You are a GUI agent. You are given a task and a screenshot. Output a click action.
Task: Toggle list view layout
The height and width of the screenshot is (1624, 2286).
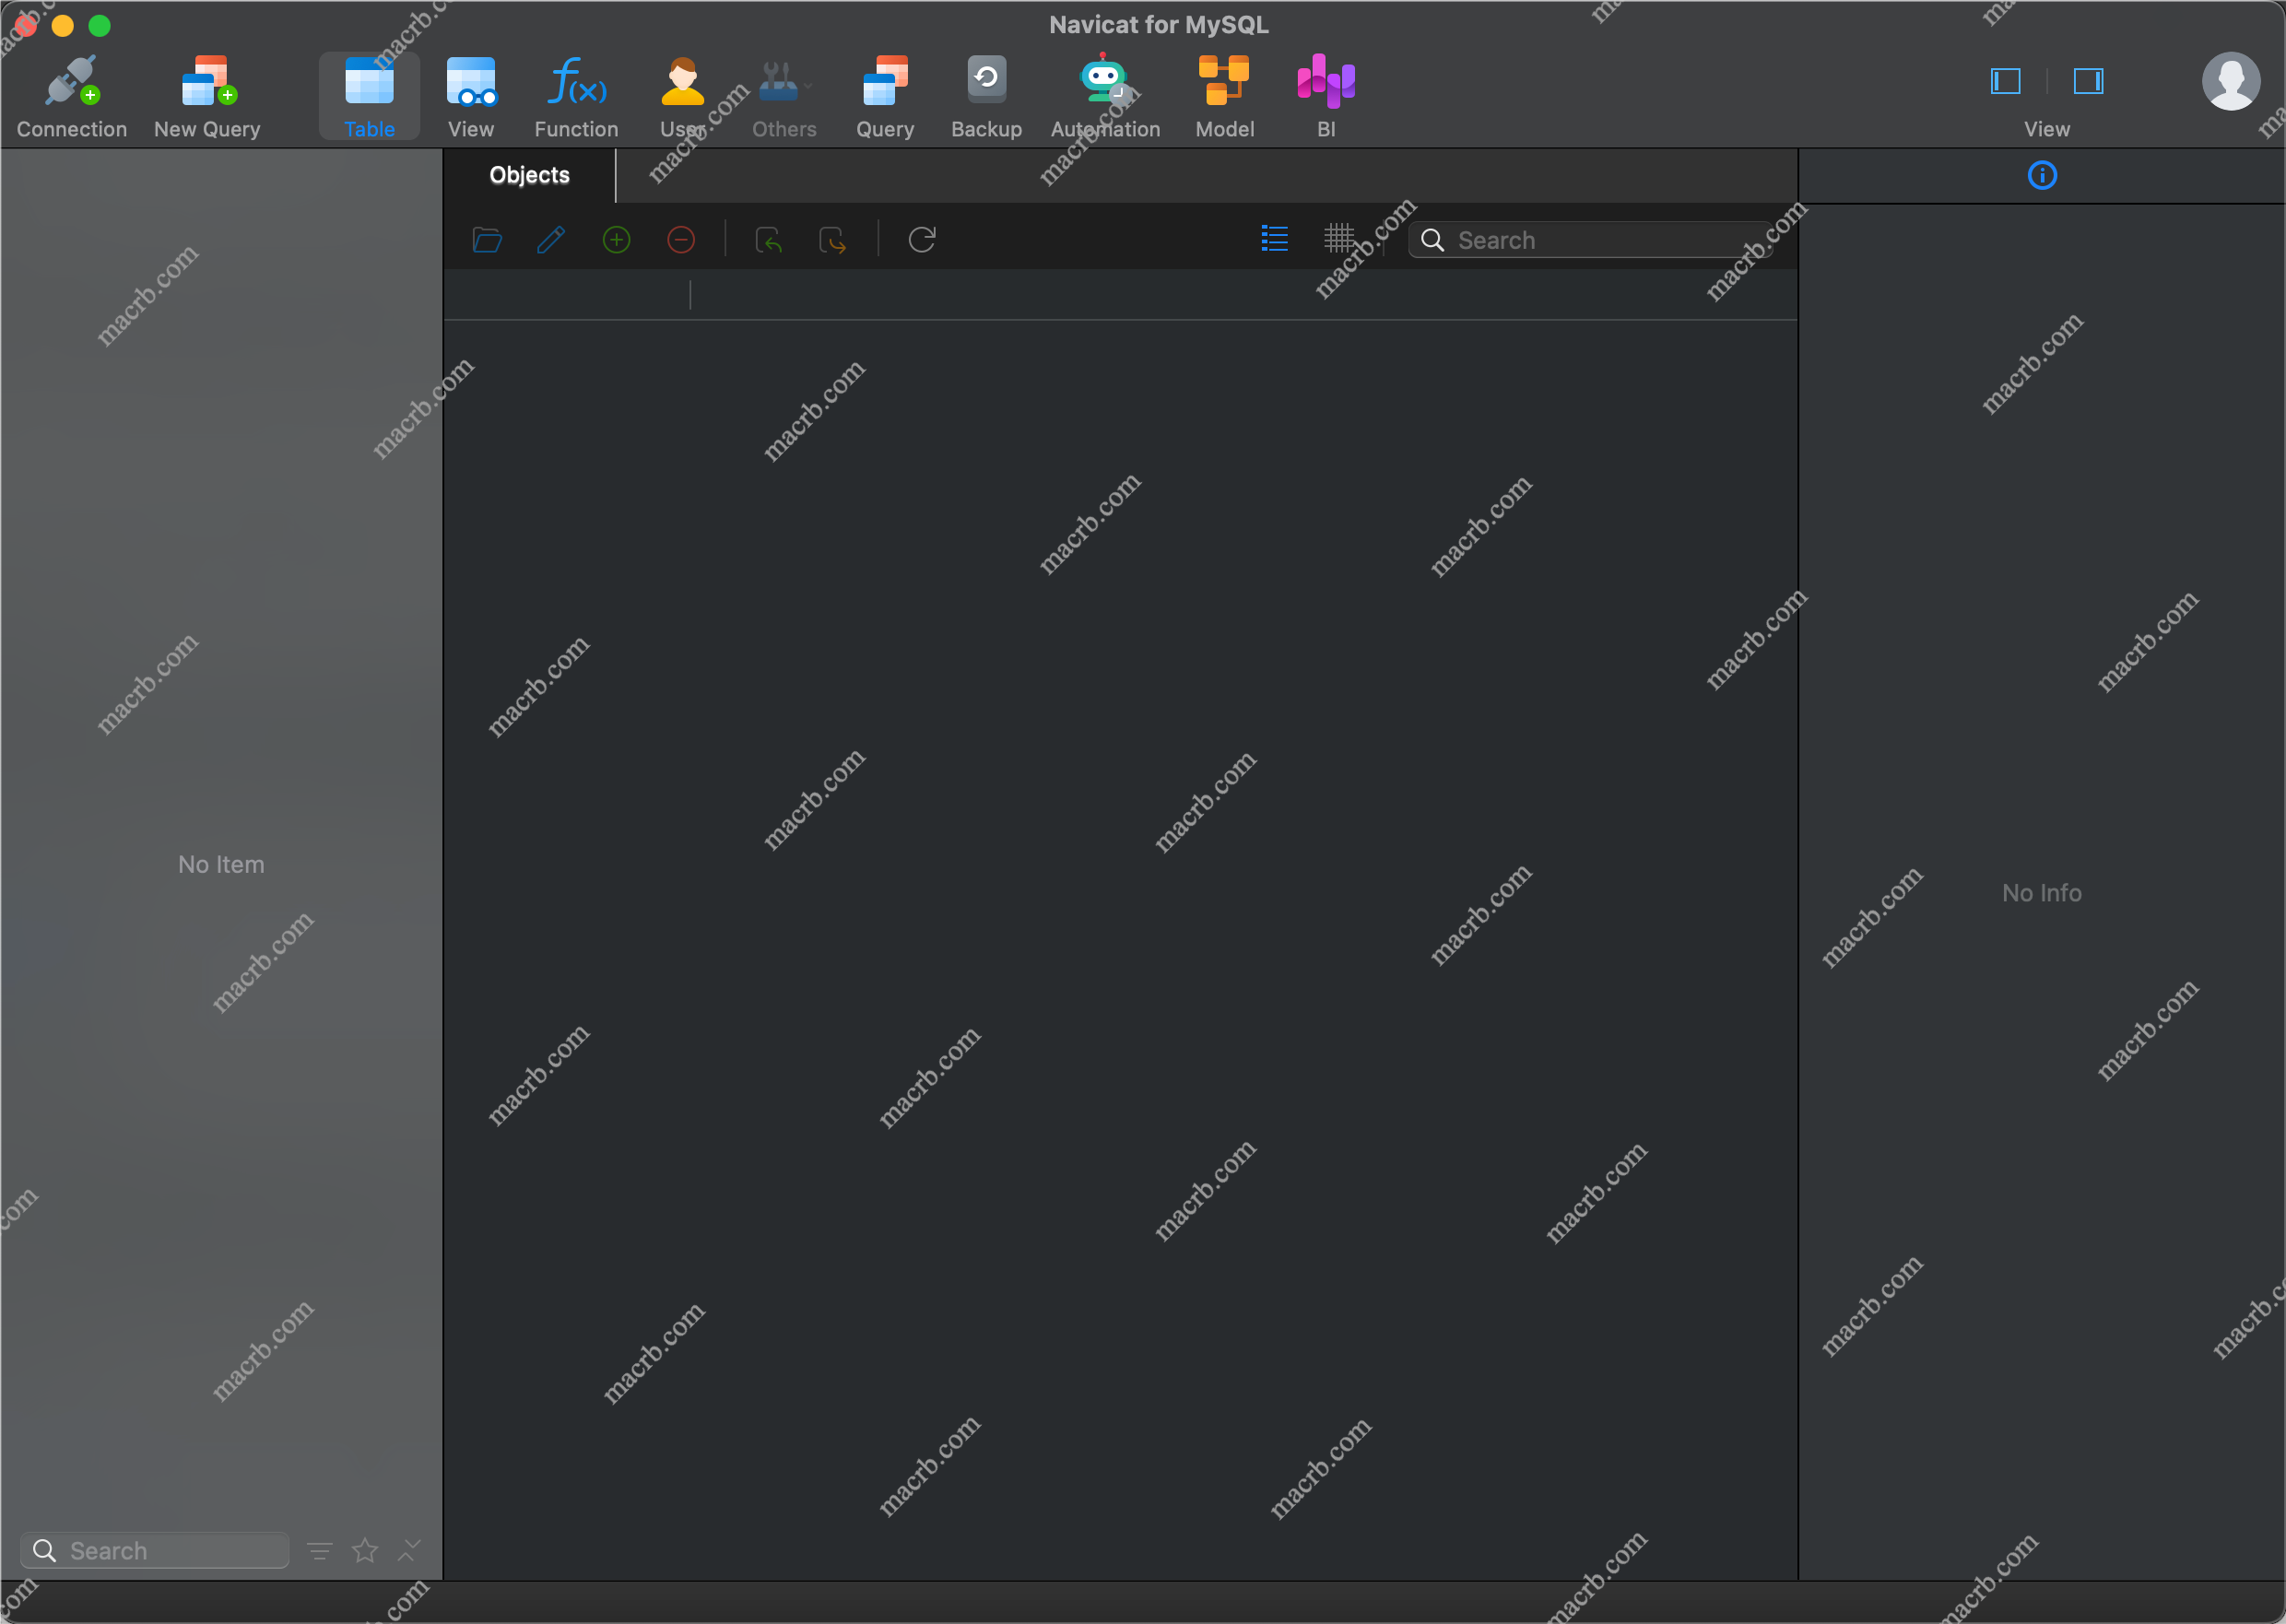pyautogui.click(x=1276, y=239)
